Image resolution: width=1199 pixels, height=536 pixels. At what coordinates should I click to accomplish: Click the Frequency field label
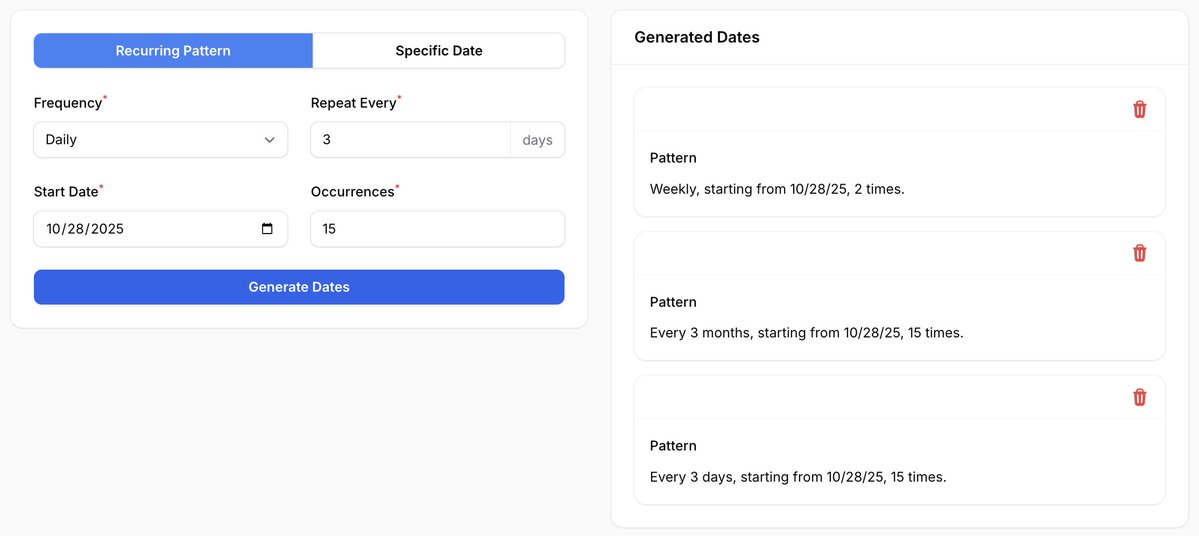[x=67, y=103]
